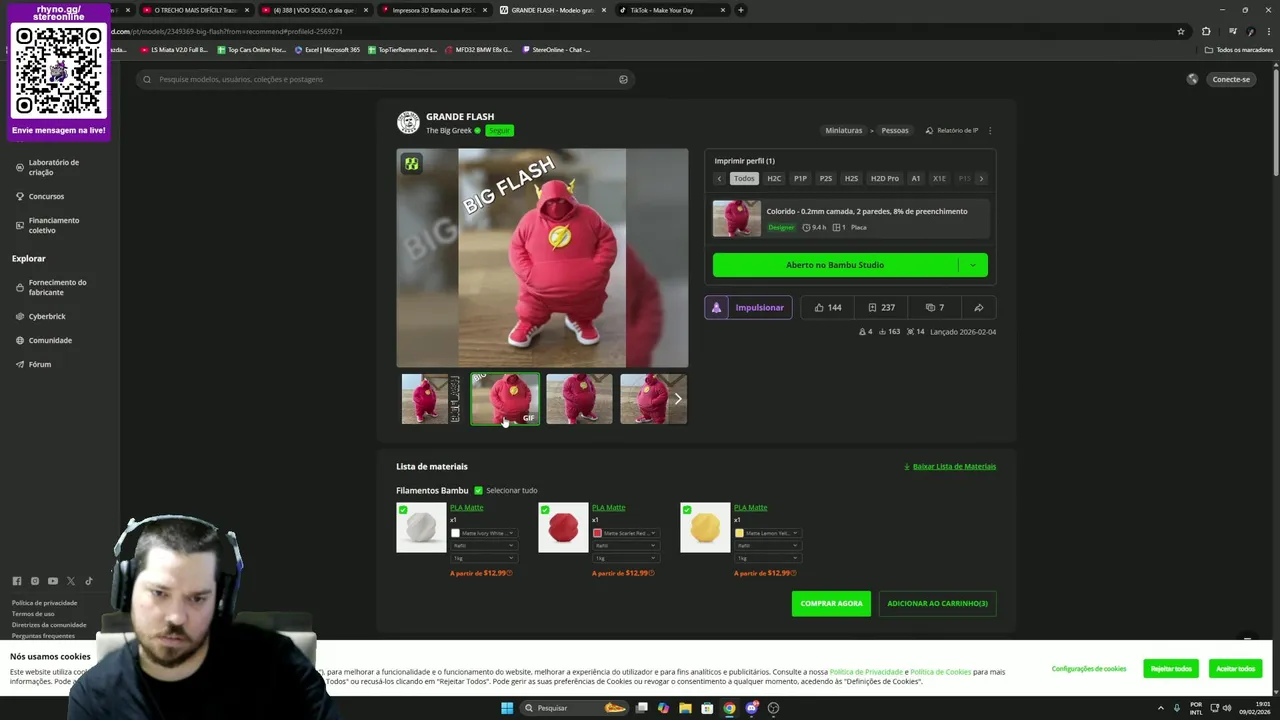Click the Financiamento coletivo sidebar icon

point(20,225)
